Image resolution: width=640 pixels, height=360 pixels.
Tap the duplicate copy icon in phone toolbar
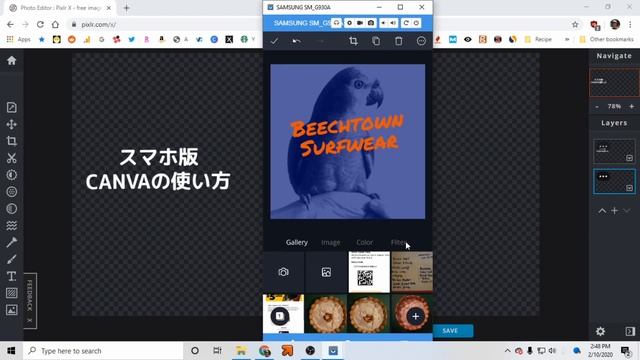pos(376,41)
